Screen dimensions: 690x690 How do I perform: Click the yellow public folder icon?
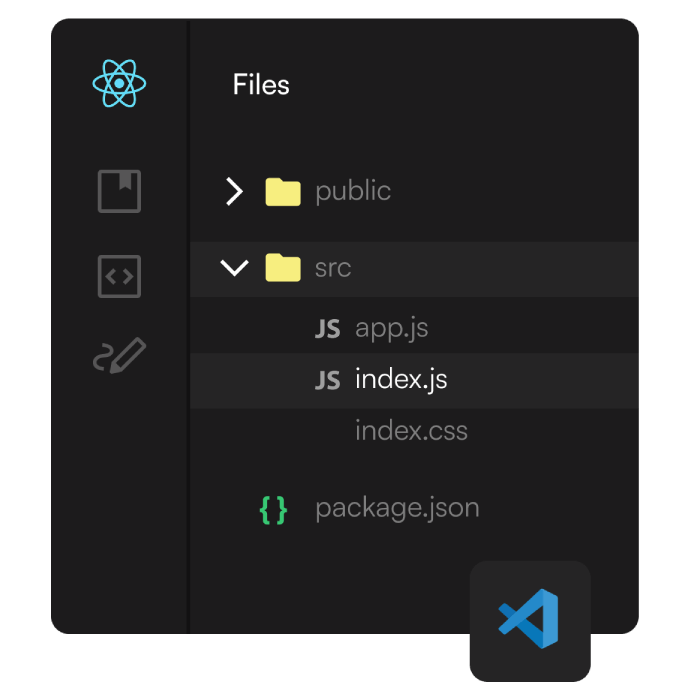click(x=283, y=191)
